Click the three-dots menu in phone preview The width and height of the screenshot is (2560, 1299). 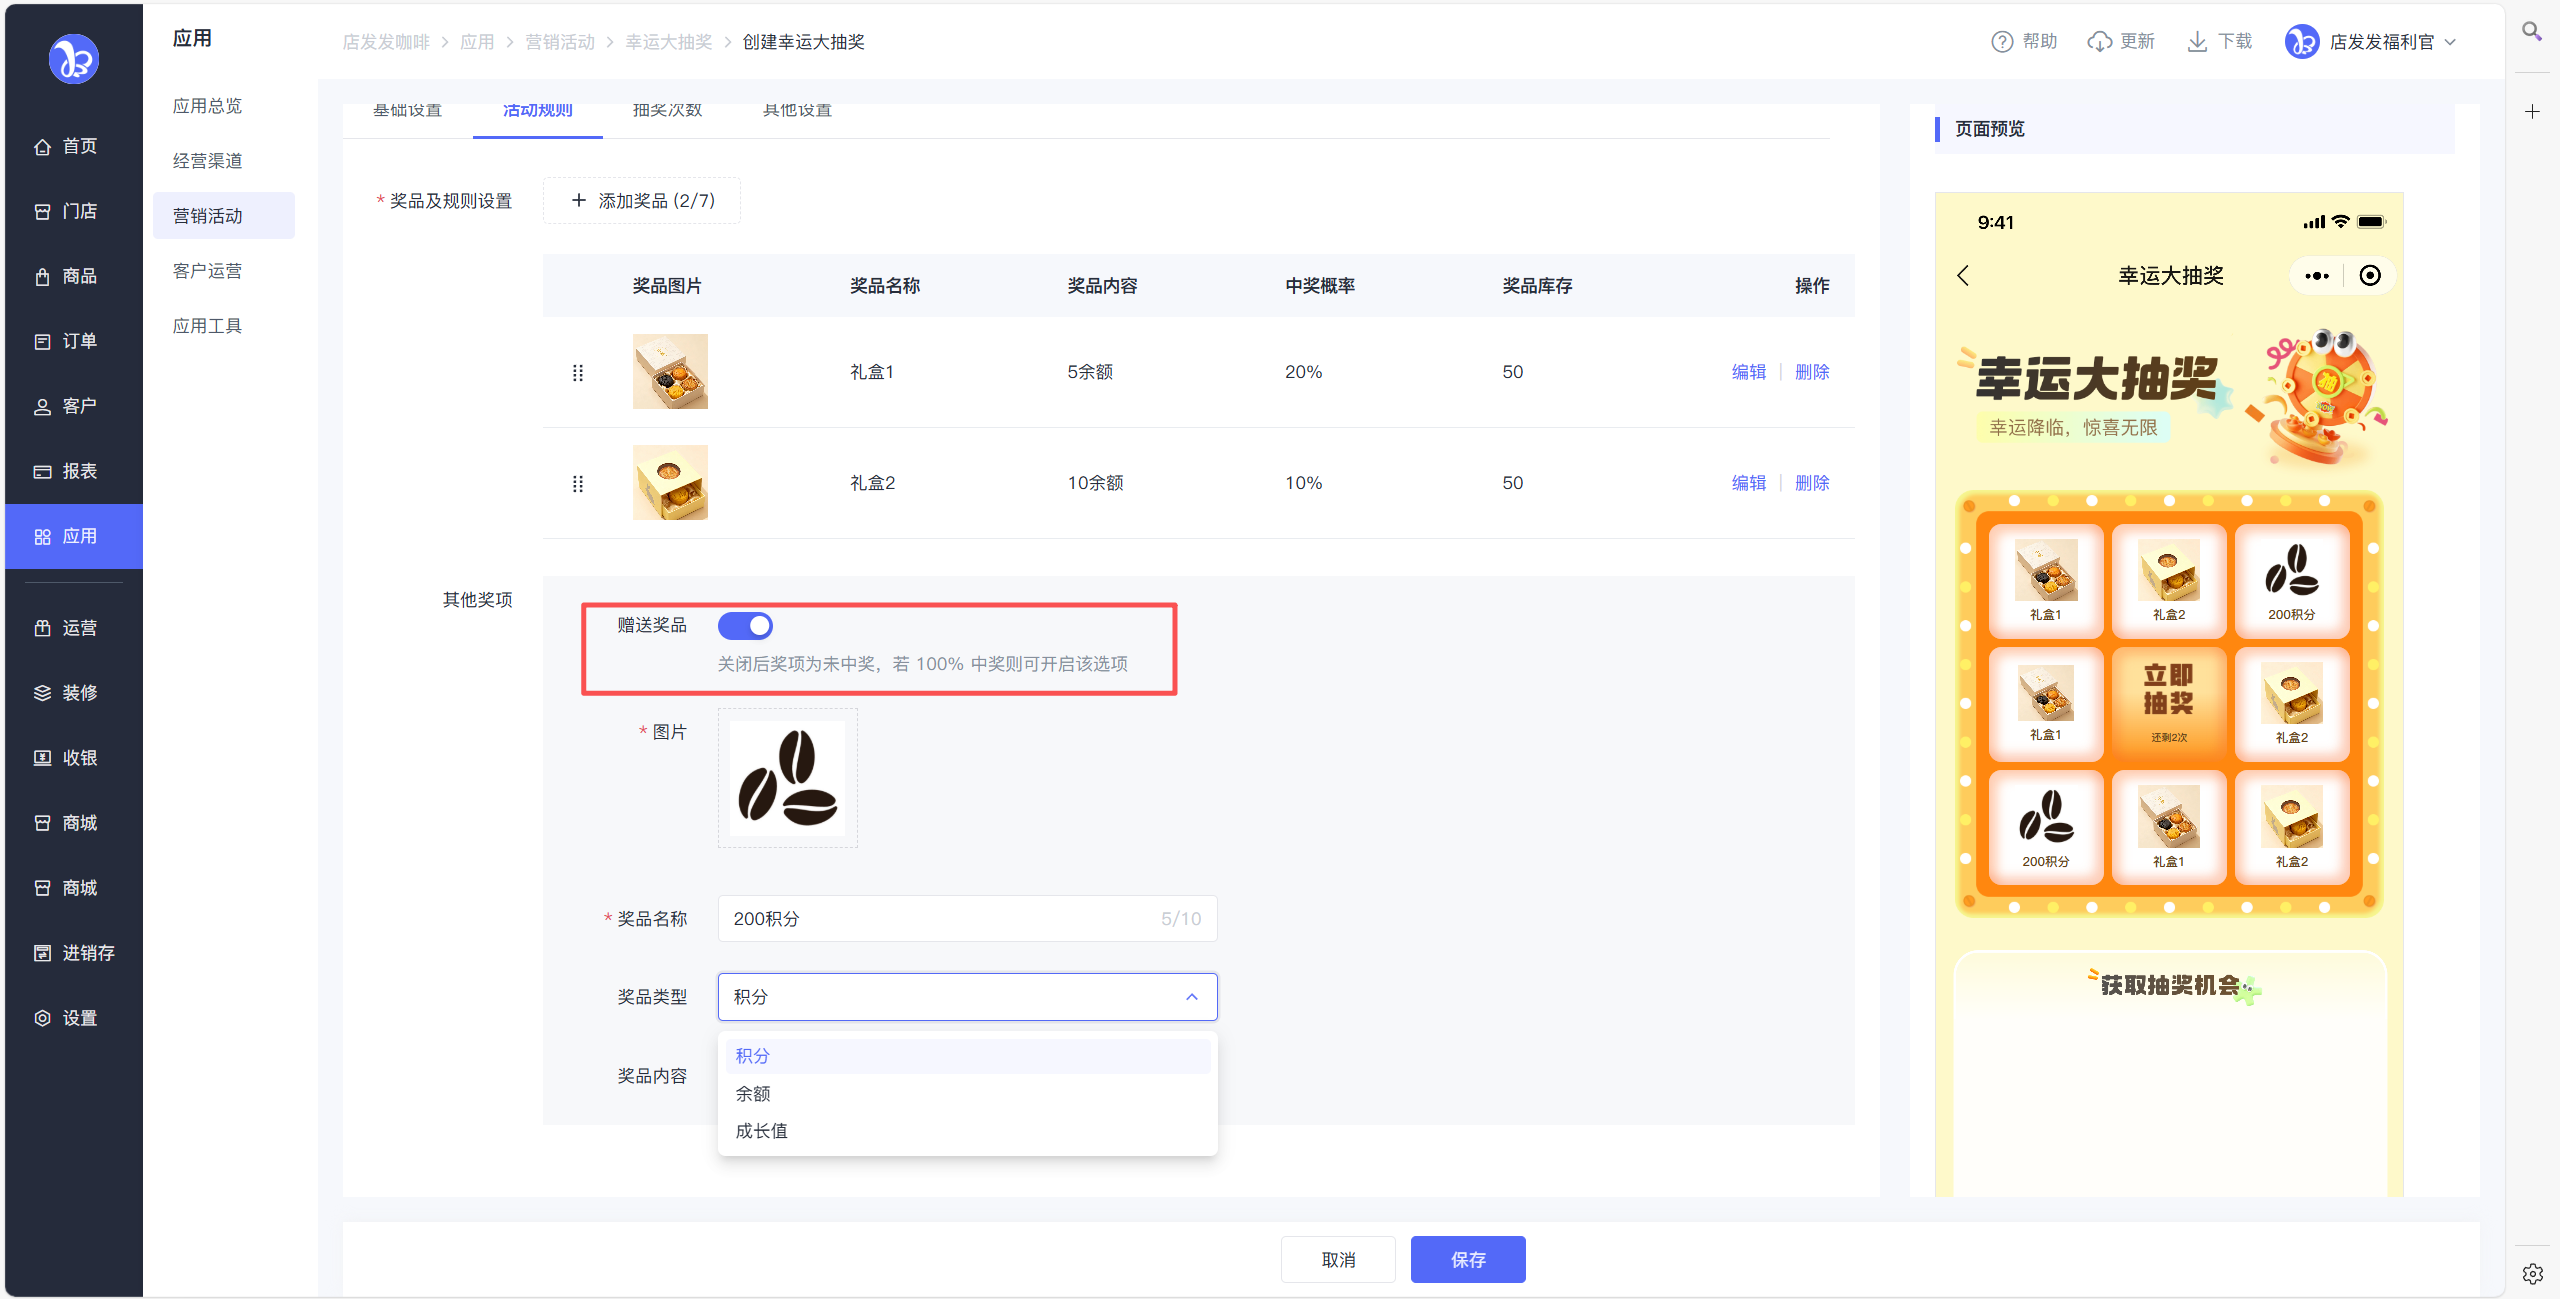(x=2316, y=276)
